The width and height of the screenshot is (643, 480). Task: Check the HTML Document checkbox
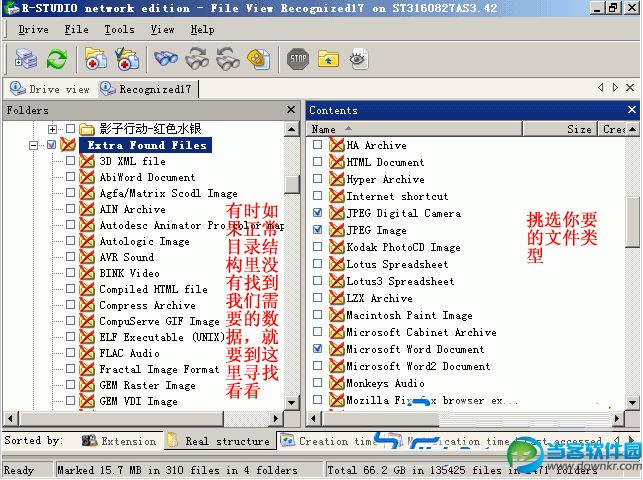coord(317,162)
